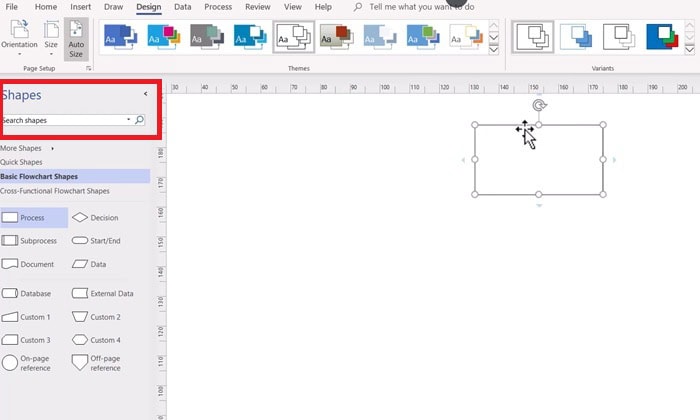Apply the brown and red theme thumbnail

coord(337,37)
